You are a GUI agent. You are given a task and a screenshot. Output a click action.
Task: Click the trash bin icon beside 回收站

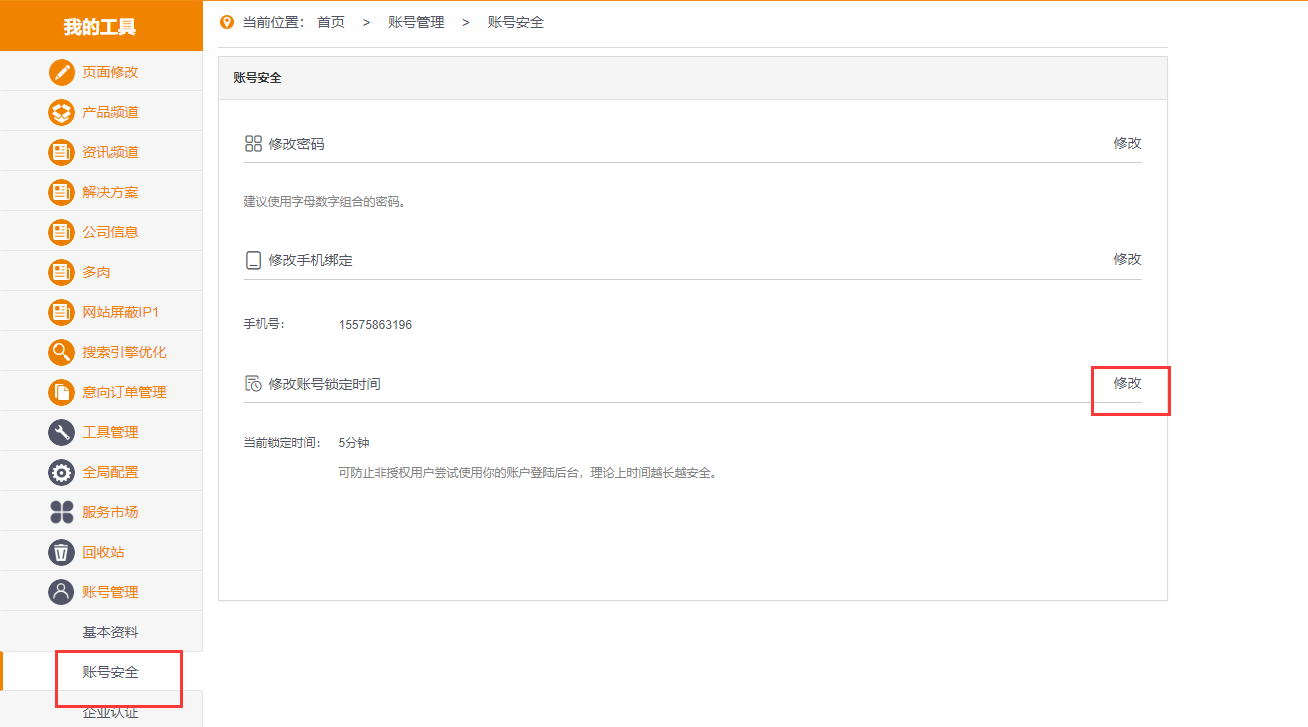(62, 552)
